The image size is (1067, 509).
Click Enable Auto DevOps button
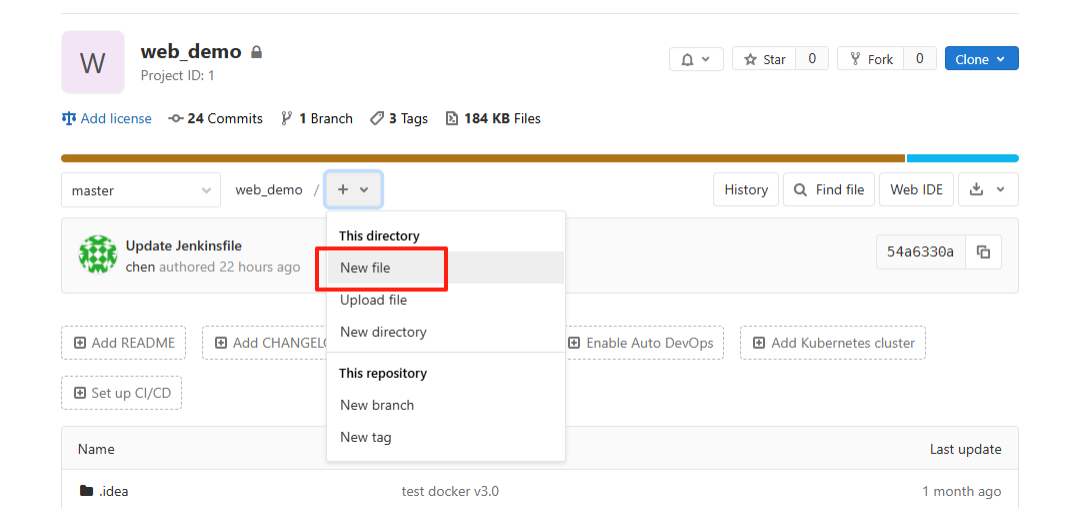pyautogui.click(x=642, y=343)
